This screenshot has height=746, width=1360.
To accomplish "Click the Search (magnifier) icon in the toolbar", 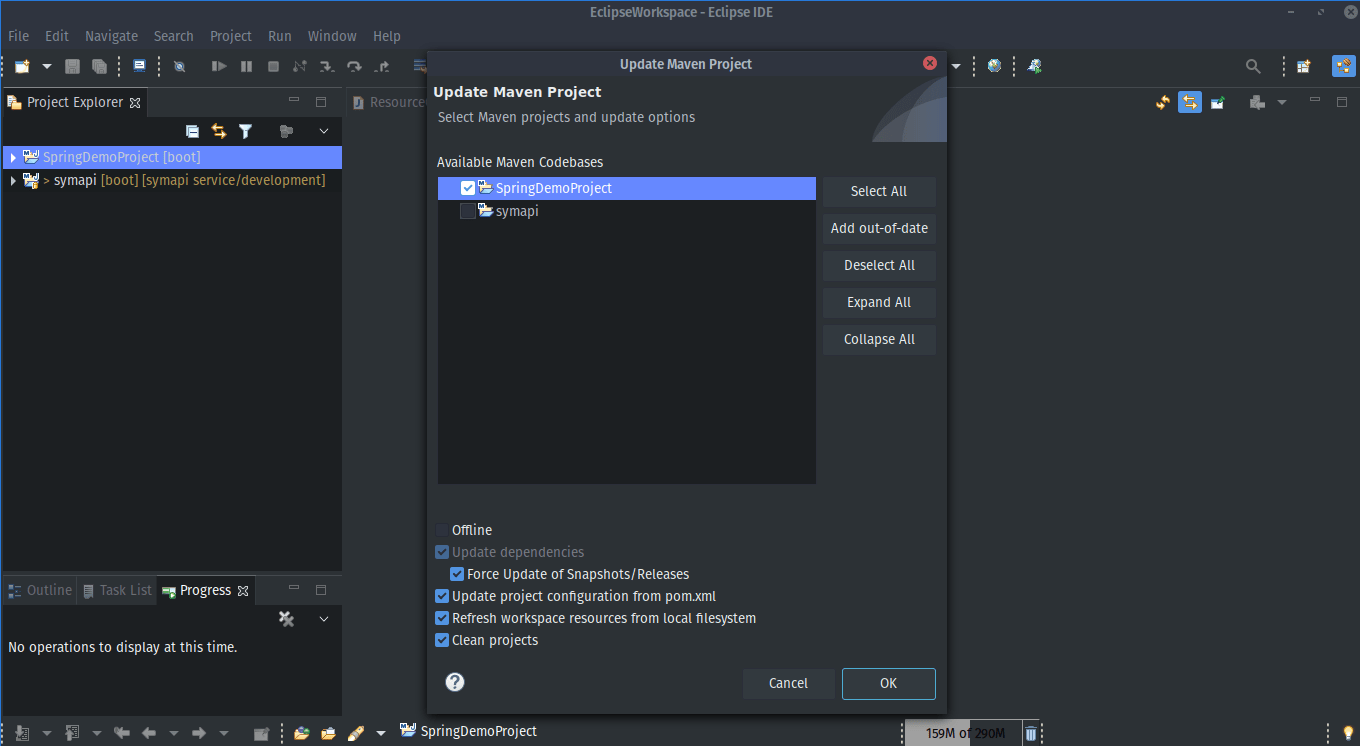I will point(1253,66).
